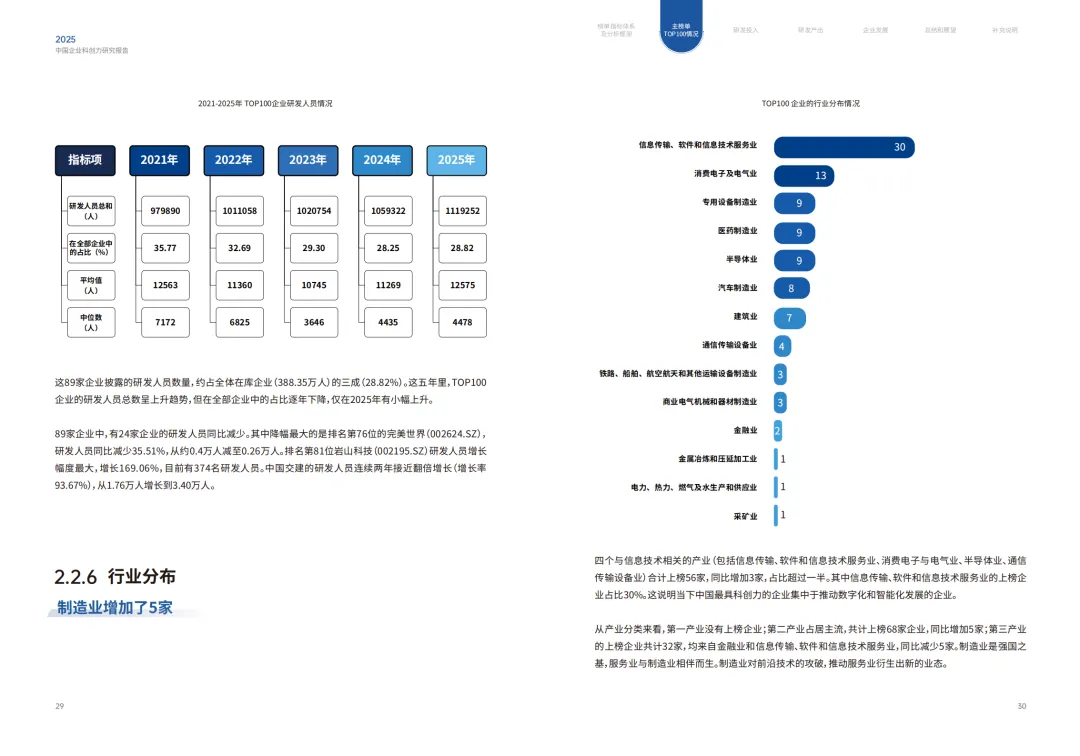Click the page number 29
Image resolution: width=1080 pixels, height=756 pixels.
(x=59, y=706)
